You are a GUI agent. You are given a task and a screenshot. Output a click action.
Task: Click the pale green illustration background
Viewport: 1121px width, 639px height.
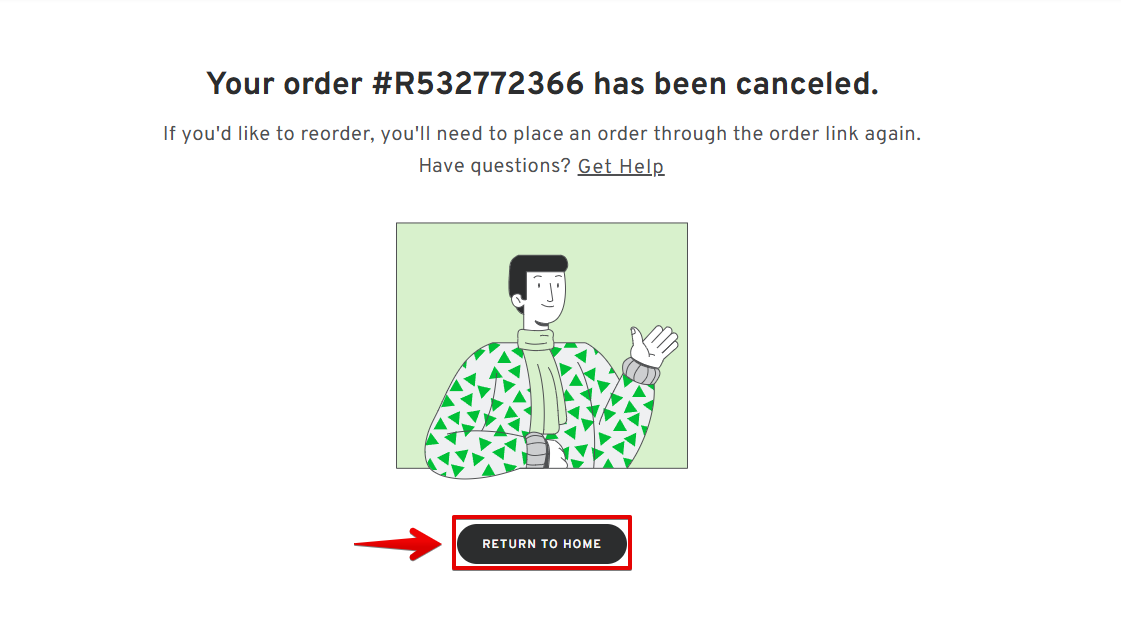tap(443, 286)
